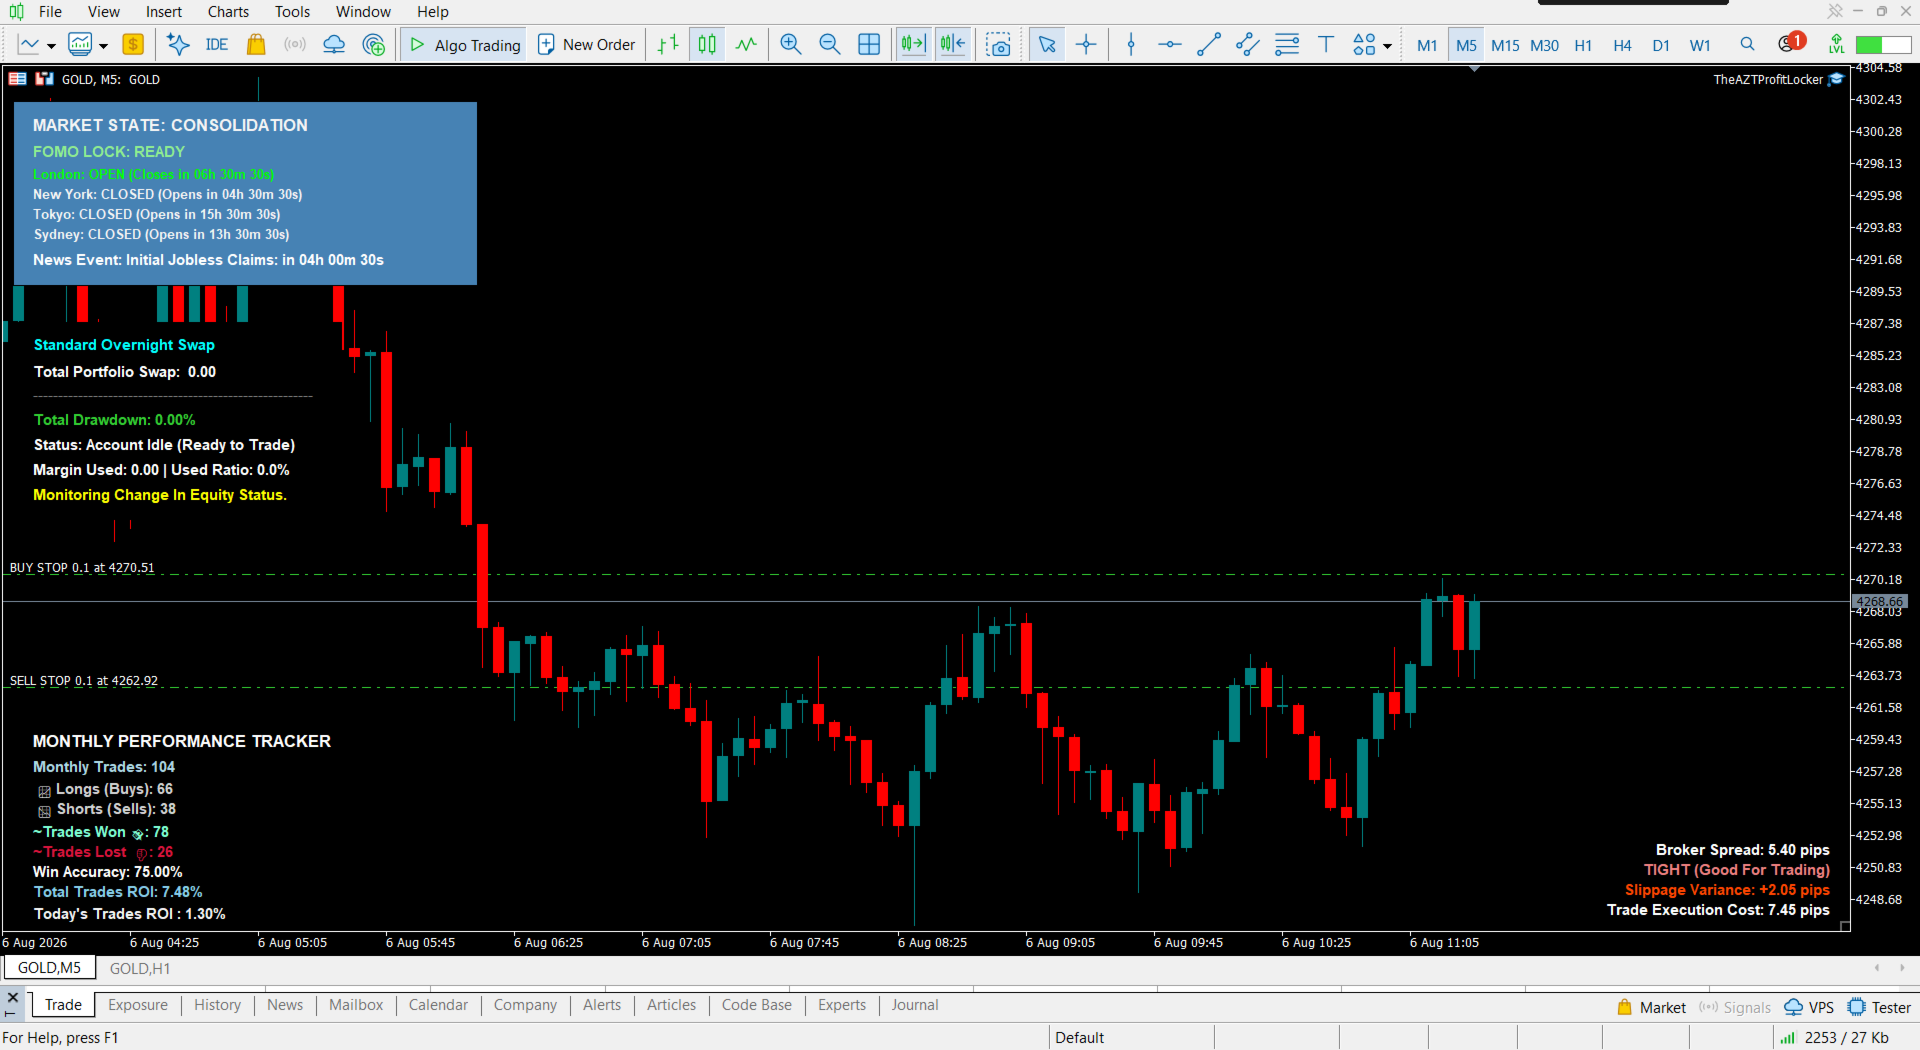This screenshot has width=1920, height=1050.
Task: Take a chart screenshot with camera icon
Action: [x=998, y=45]
